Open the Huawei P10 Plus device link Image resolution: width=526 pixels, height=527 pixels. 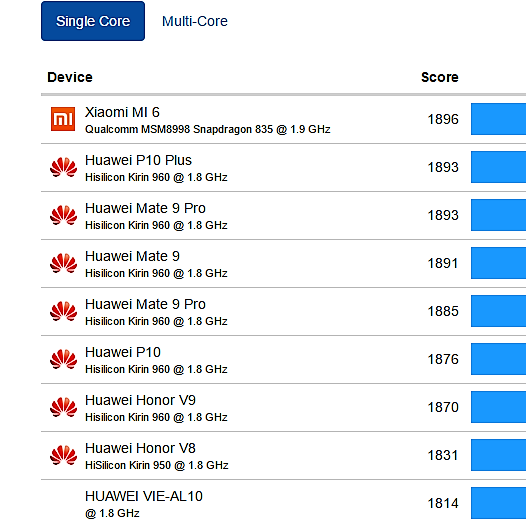tap(138, 160)
